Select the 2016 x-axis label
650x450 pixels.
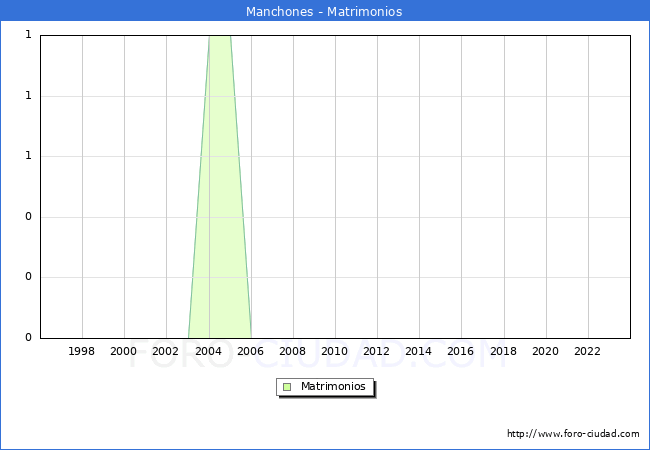460,351
